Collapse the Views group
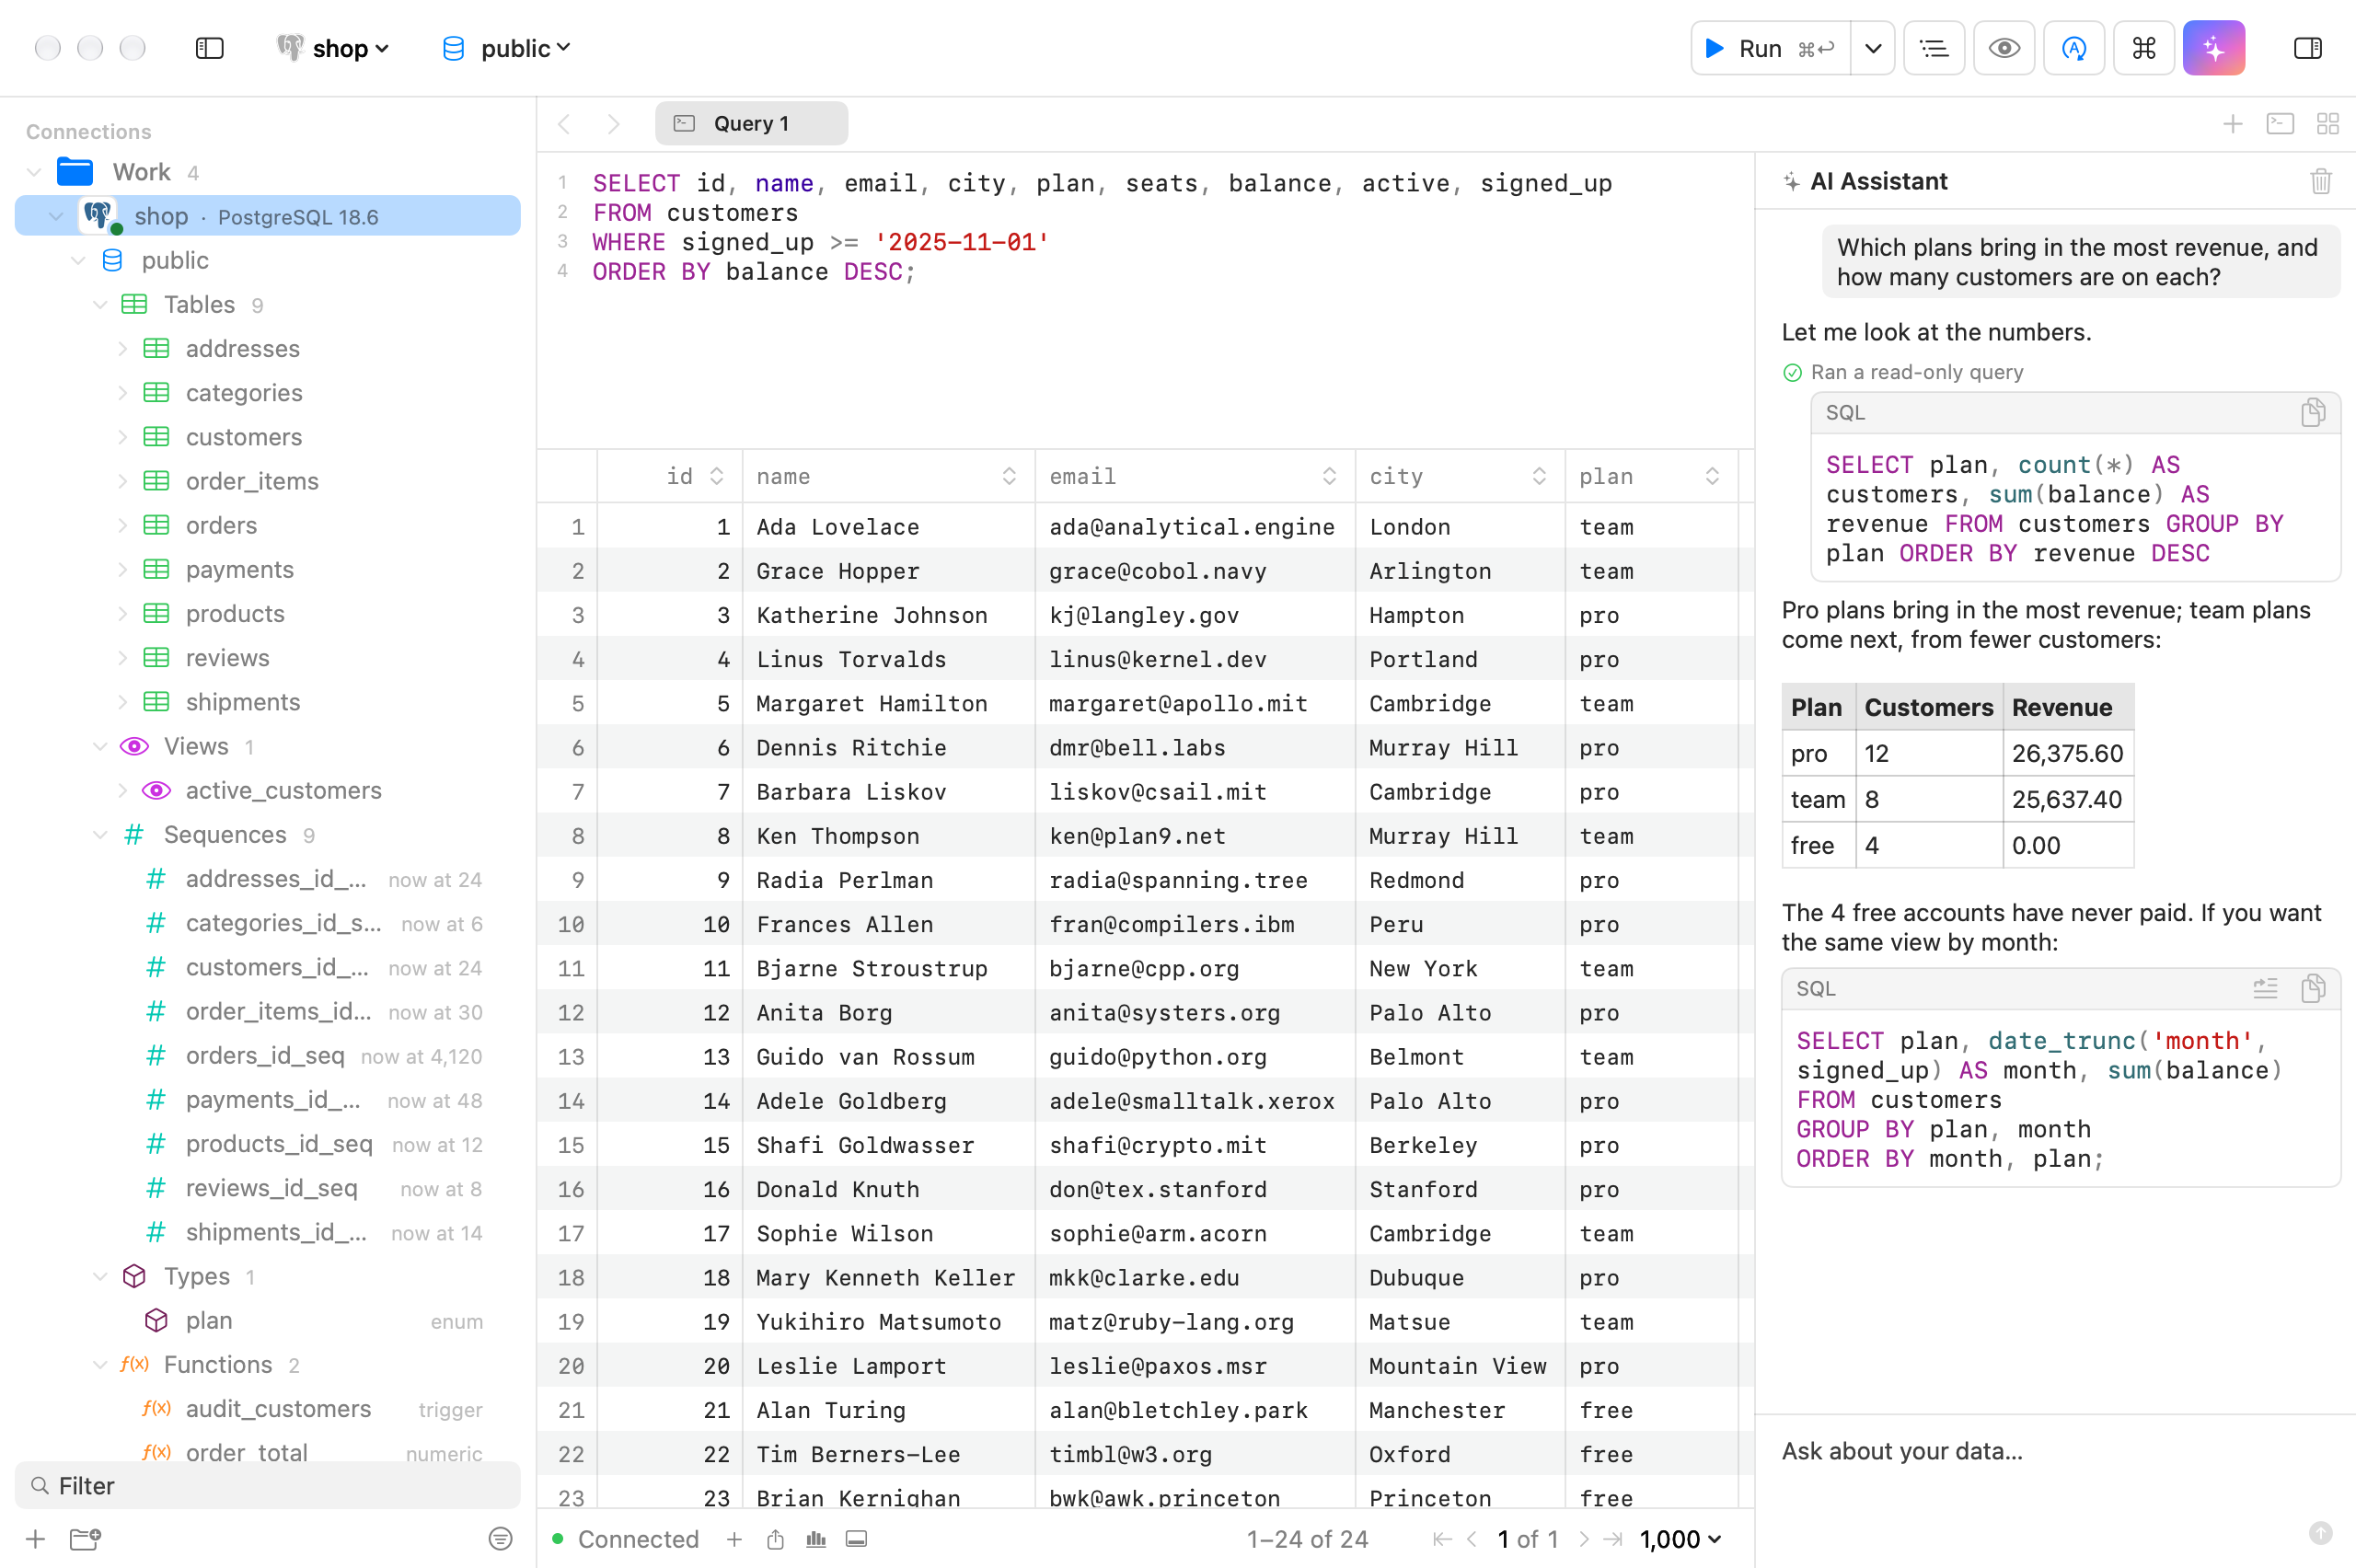 coord(100,746)
